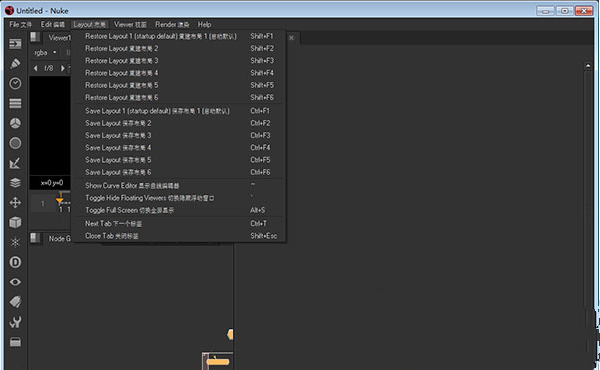Open the Color nodes wheel icon
Viewport: 600px width, 370px height.
[x=15, y=123]
